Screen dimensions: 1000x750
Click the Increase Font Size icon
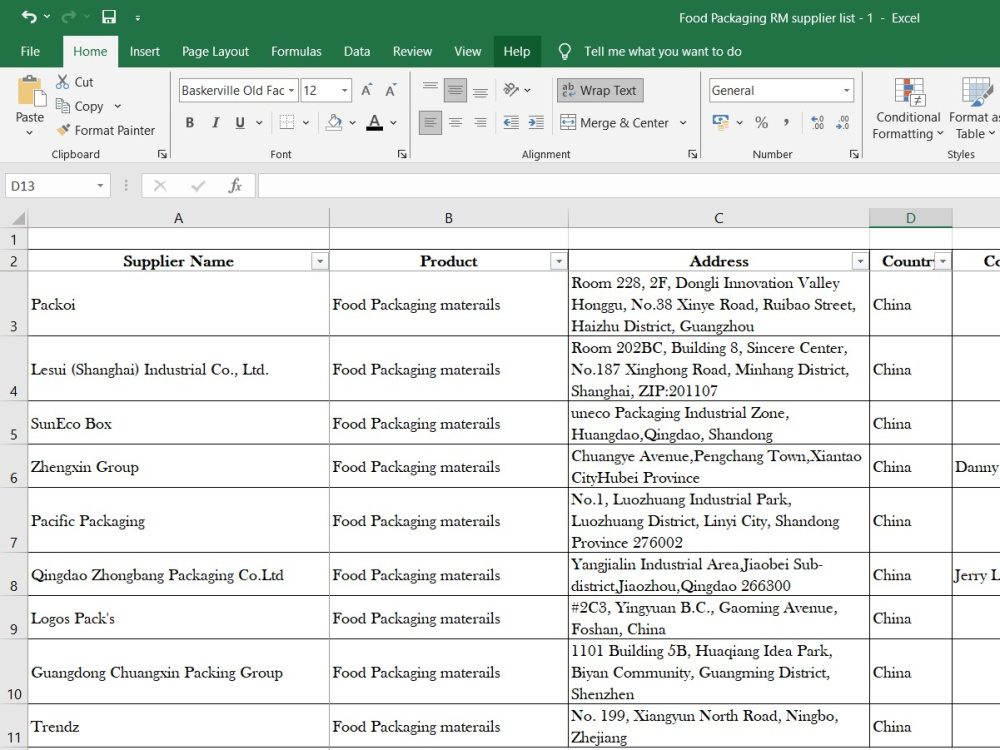tap(367, 91)
